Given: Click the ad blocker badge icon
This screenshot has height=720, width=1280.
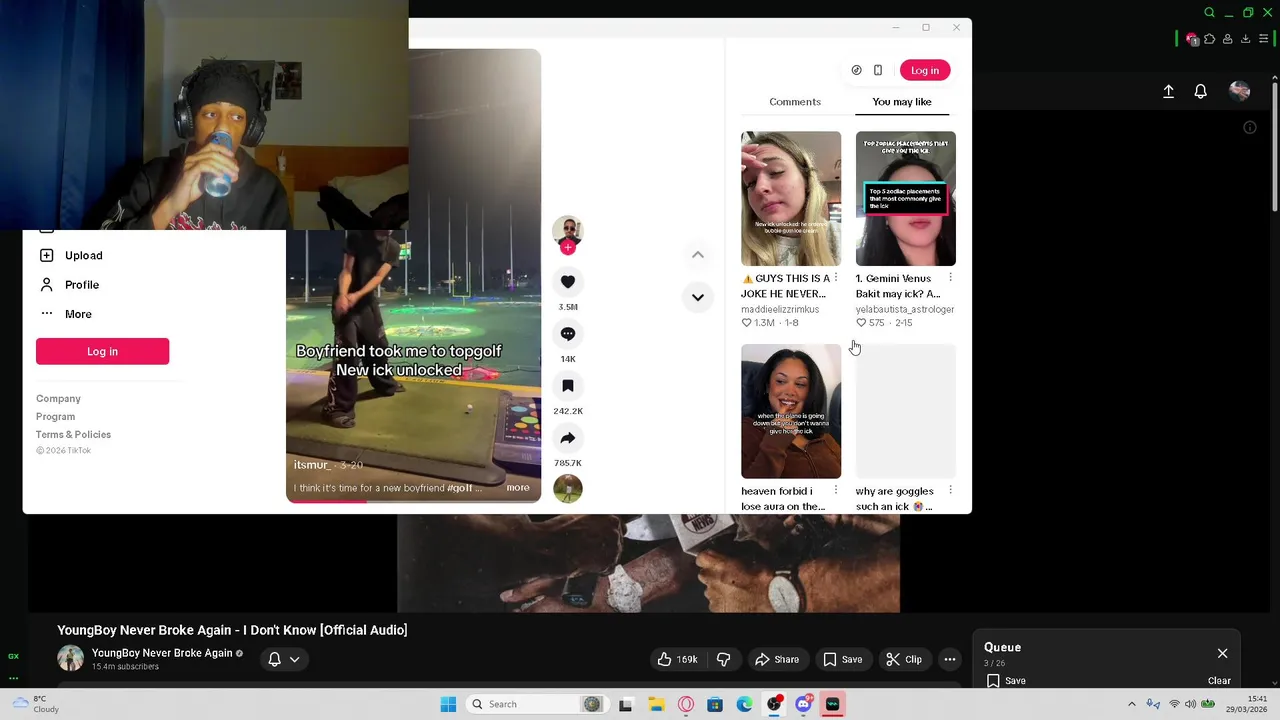Looking at the screenshot, I should click(1192, 39).
